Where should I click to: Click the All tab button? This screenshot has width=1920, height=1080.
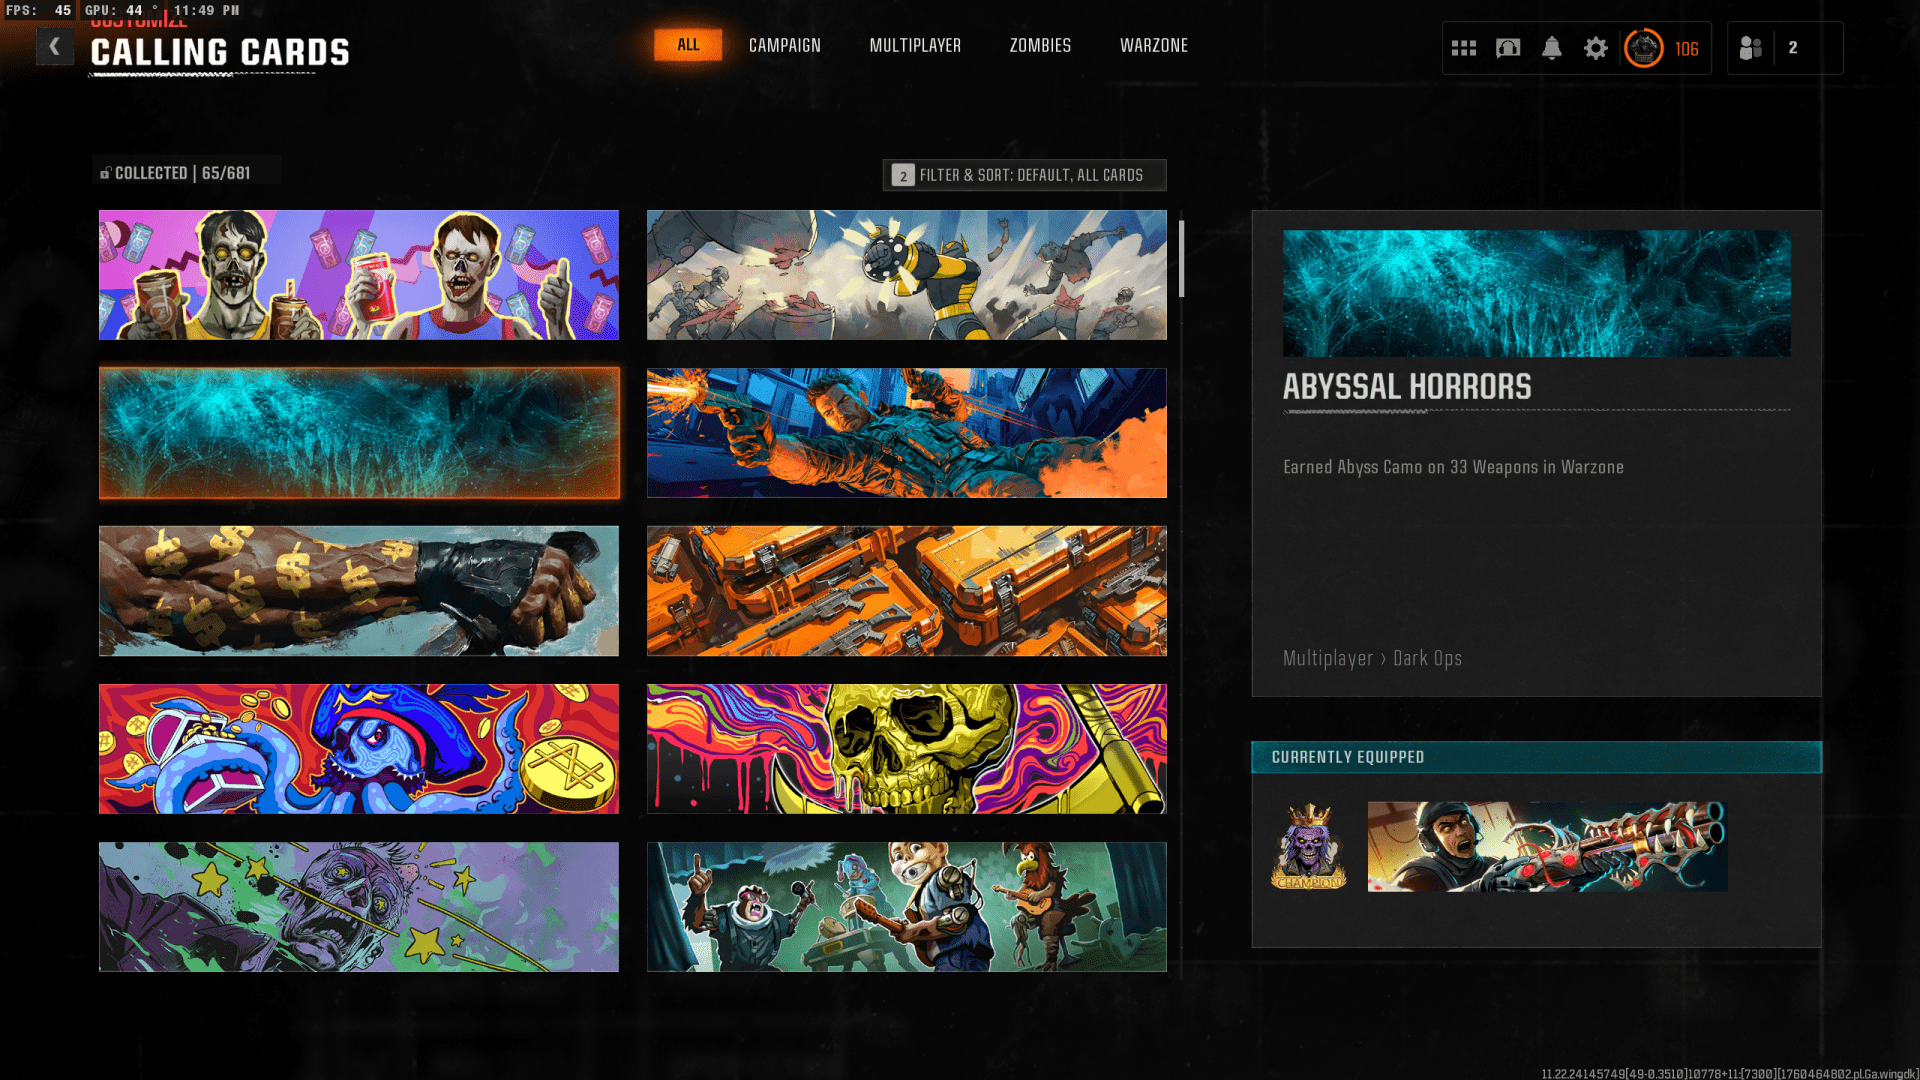pyautogui.click(x=688, y=45)
